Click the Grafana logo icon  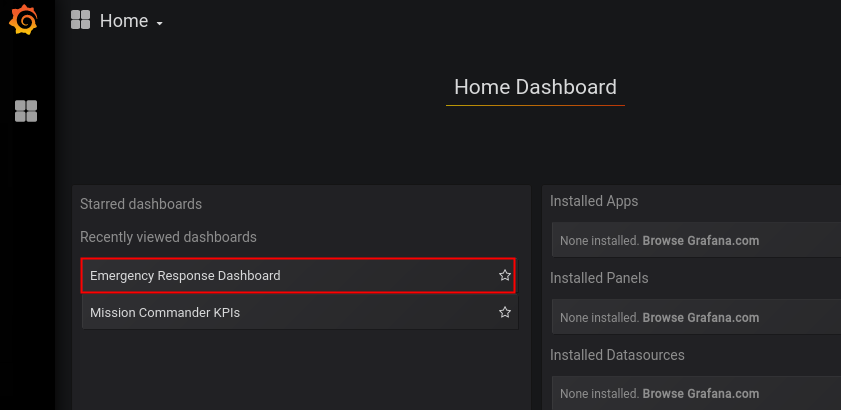[x=23, y=20]
